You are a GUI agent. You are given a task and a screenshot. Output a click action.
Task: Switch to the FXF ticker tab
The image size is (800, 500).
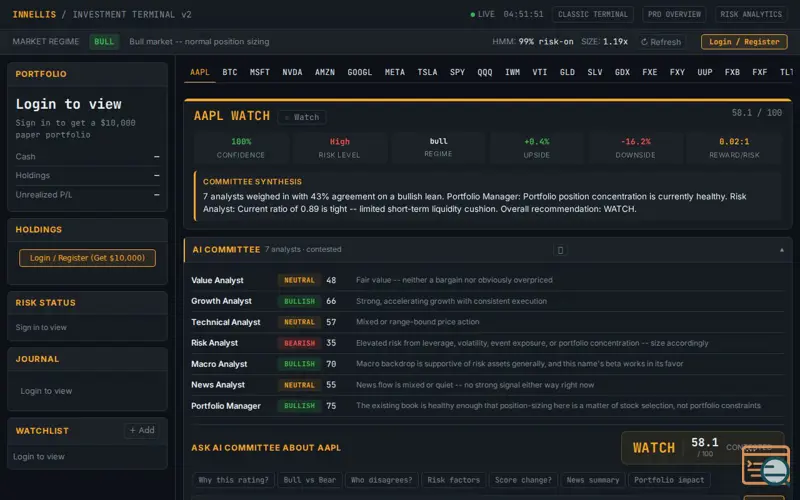coord(760,72)
